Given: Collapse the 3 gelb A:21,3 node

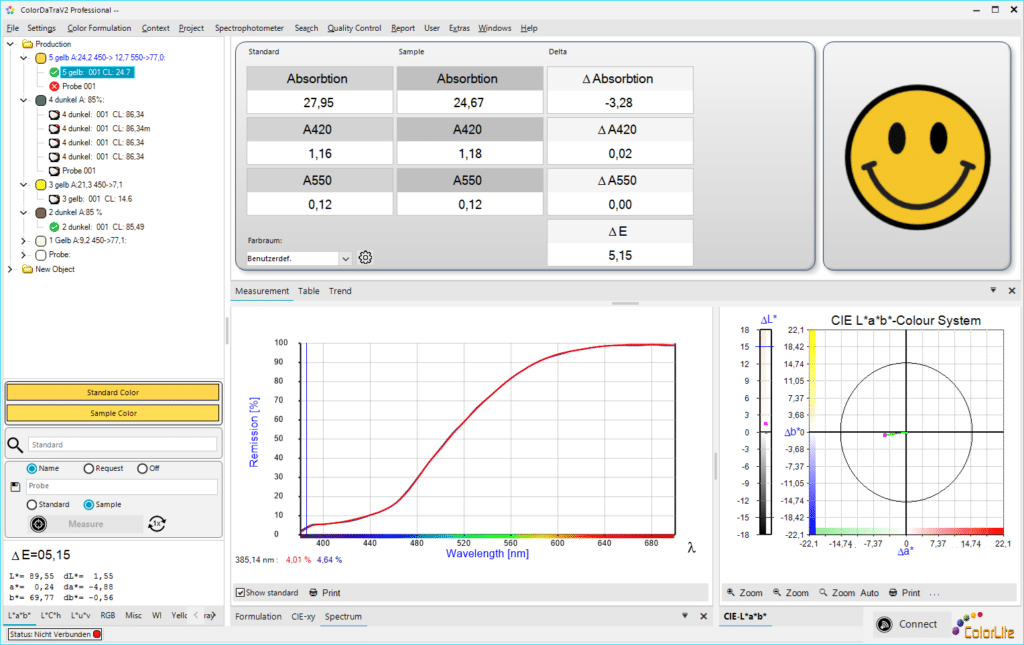Looking at the screenshot, I should pos(24,185).
